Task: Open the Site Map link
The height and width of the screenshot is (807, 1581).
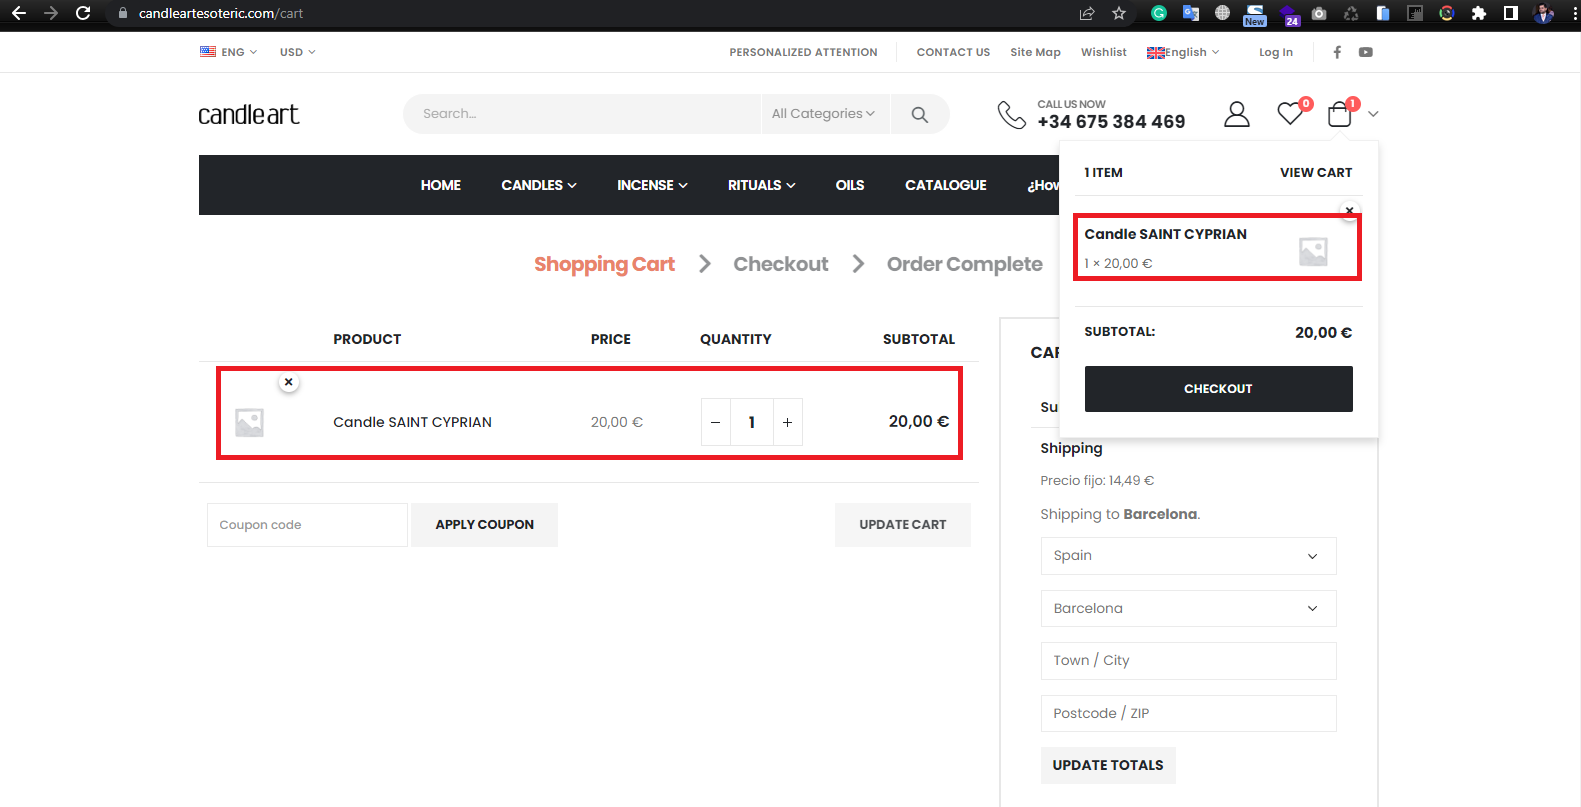Action: (1035, 52)
